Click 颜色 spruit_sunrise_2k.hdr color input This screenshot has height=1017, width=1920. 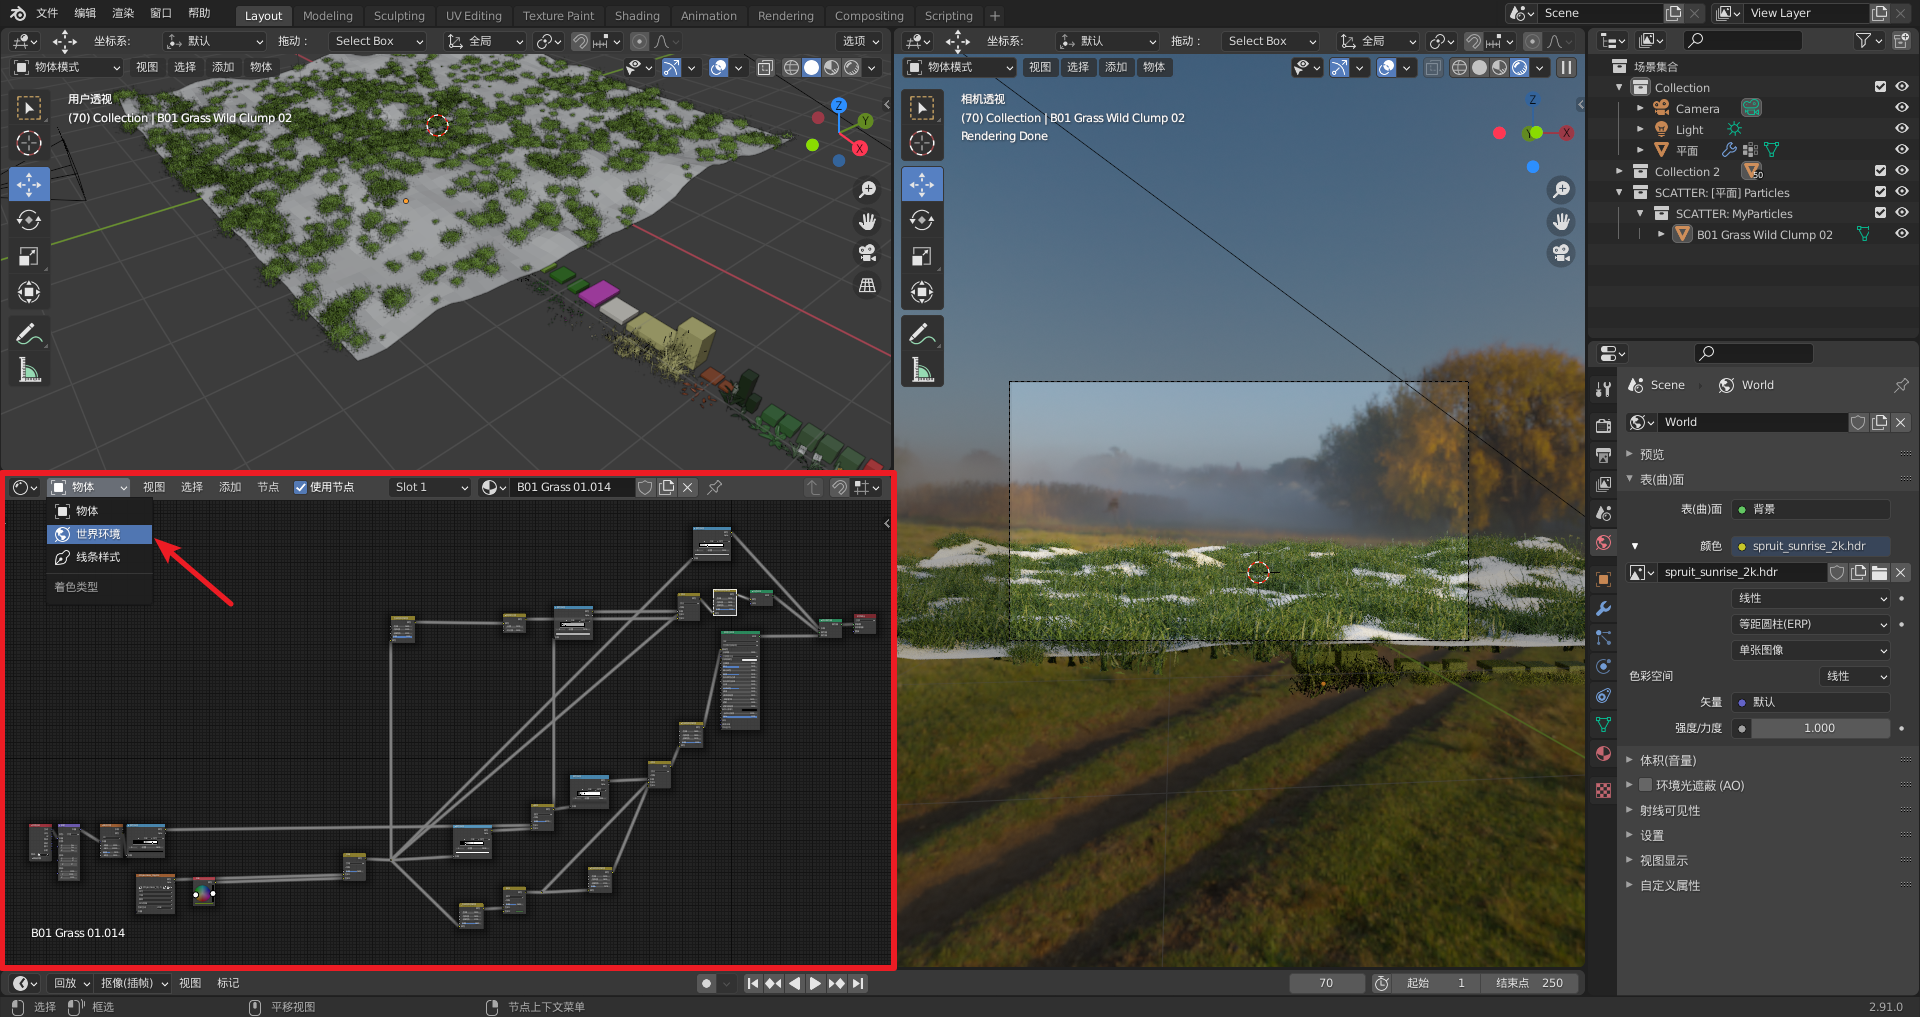(x=1811, y=546)
